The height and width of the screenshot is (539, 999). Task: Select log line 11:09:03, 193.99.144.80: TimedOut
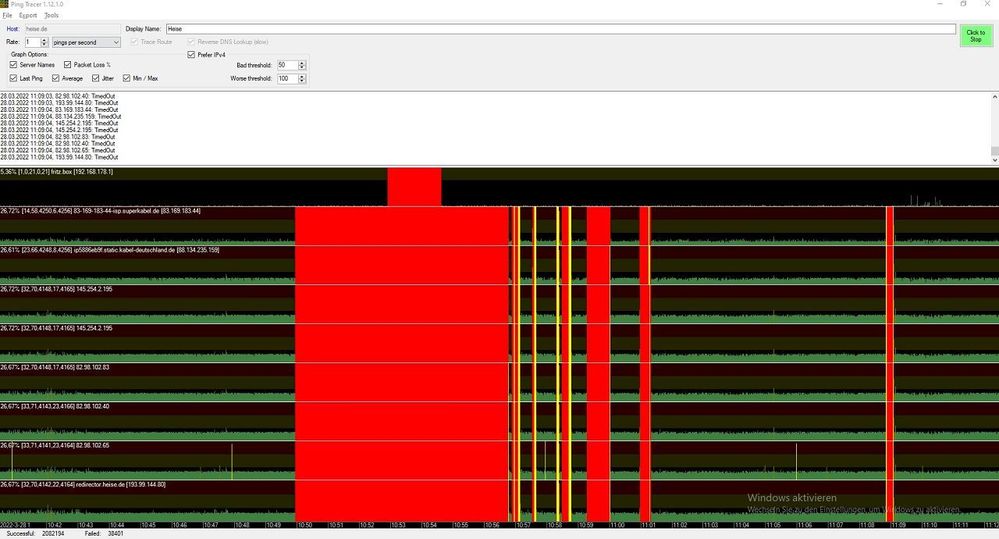pyautogui.click(x=59, y=103)
